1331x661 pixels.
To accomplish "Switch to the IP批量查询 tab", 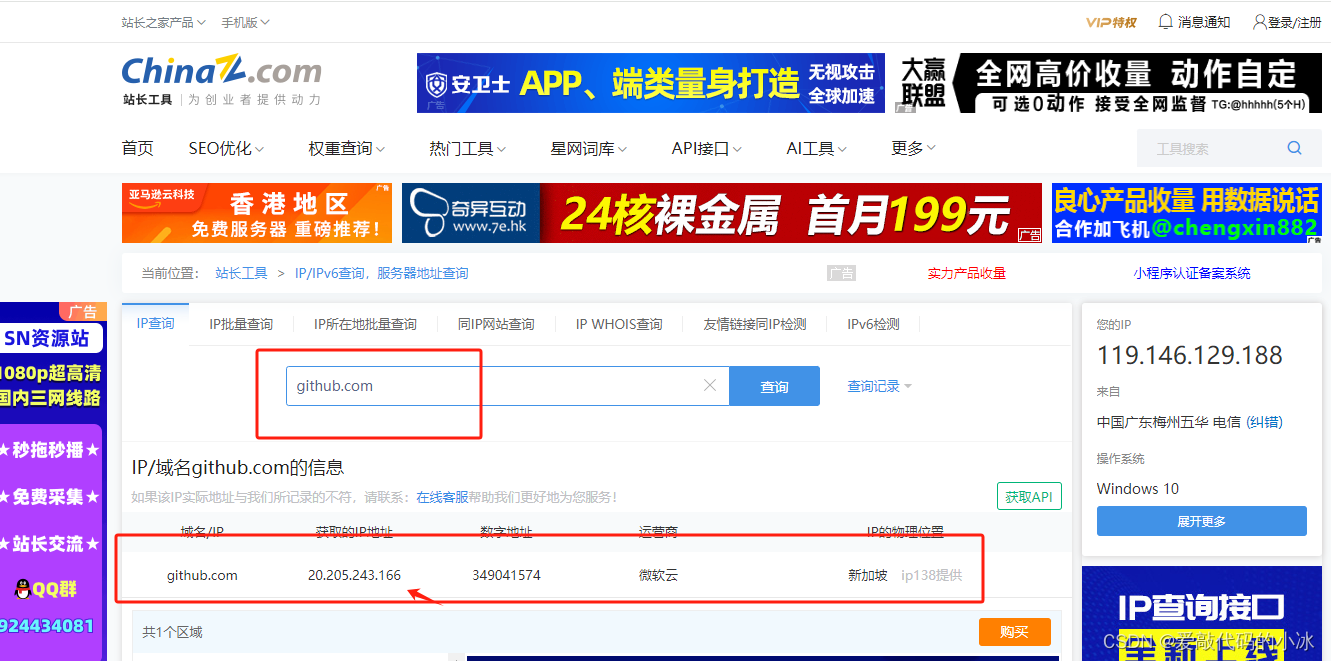I will [x=241, y=324].
